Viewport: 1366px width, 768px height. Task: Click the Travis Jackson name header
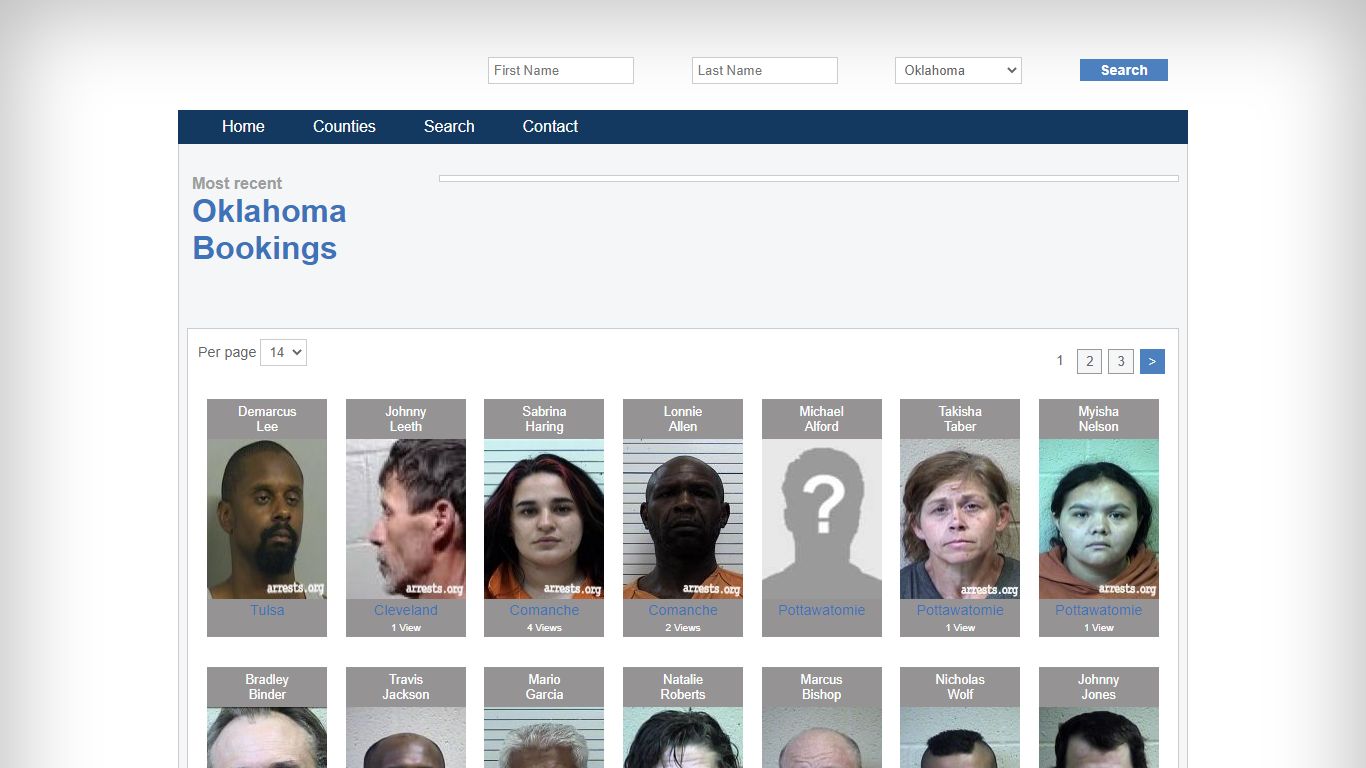[x=406, y=687]
